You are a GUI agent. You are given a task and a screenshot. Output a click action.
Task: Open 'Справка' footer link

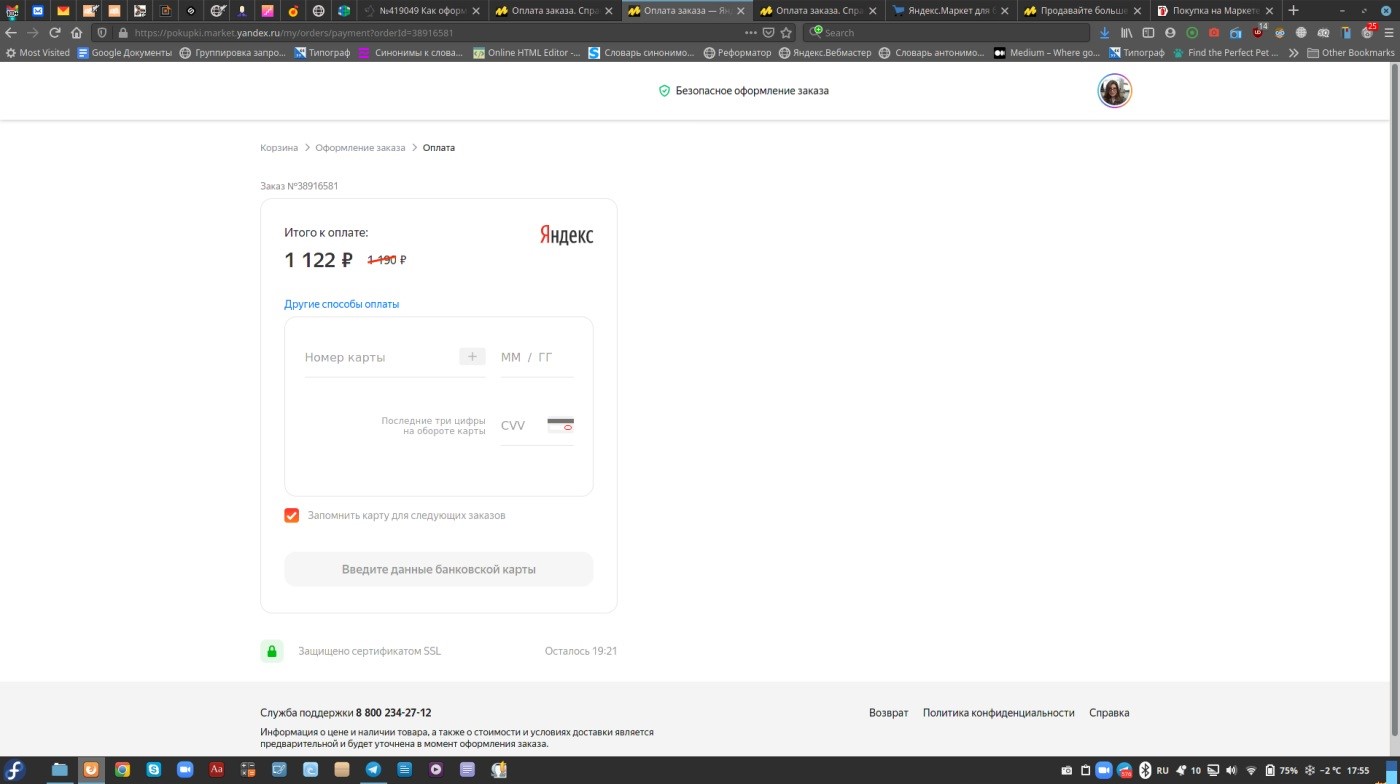(x=1109, y=713)
